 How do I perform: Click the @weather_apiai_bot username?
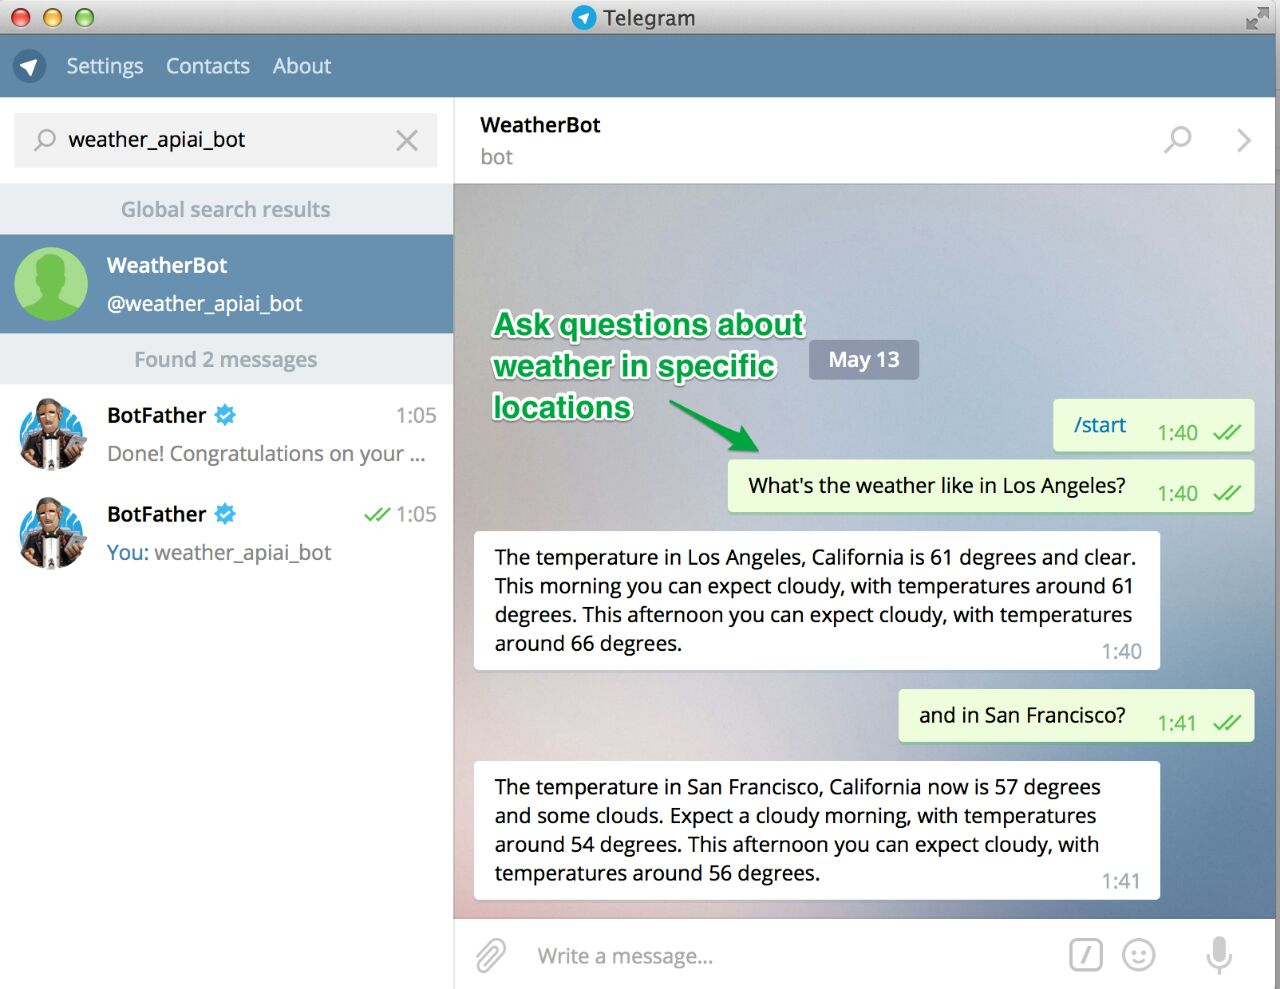(205, 304)
